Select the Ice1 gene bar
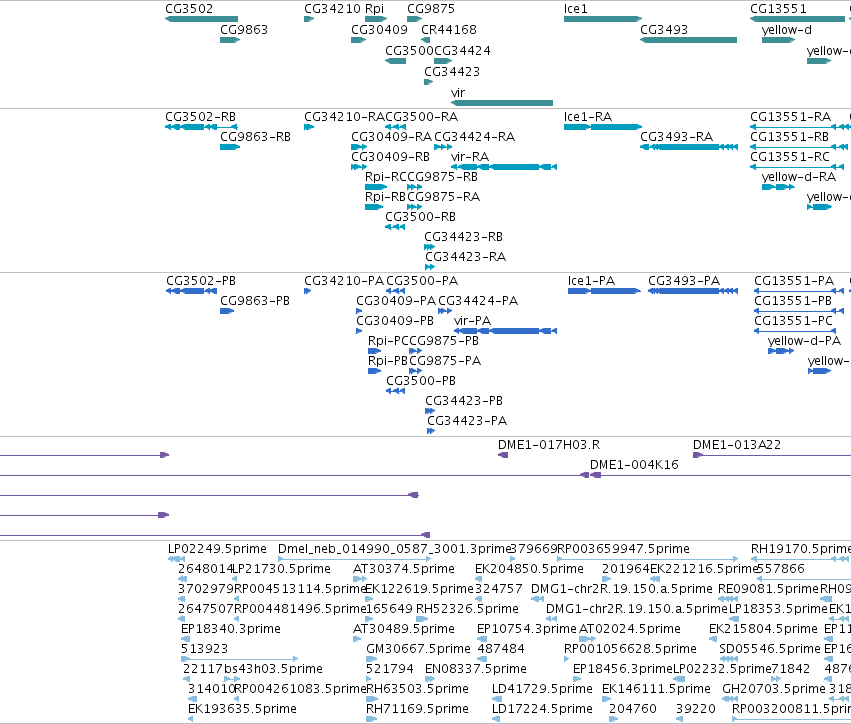This screenshot has height=724, width=851. 603,19
